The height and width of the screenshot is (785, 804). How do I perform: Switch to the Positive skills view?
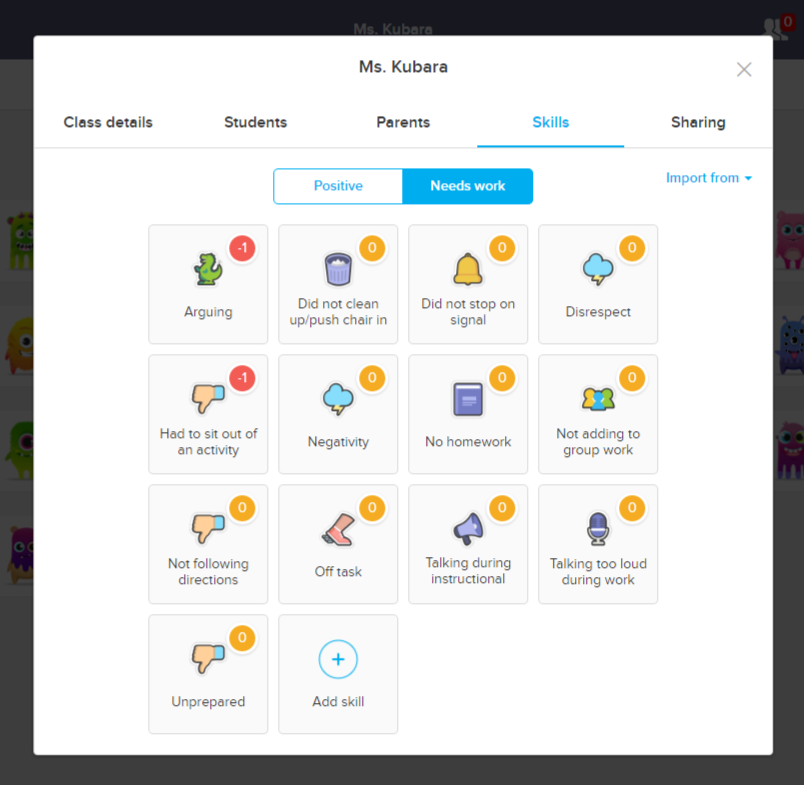[338, 186]
